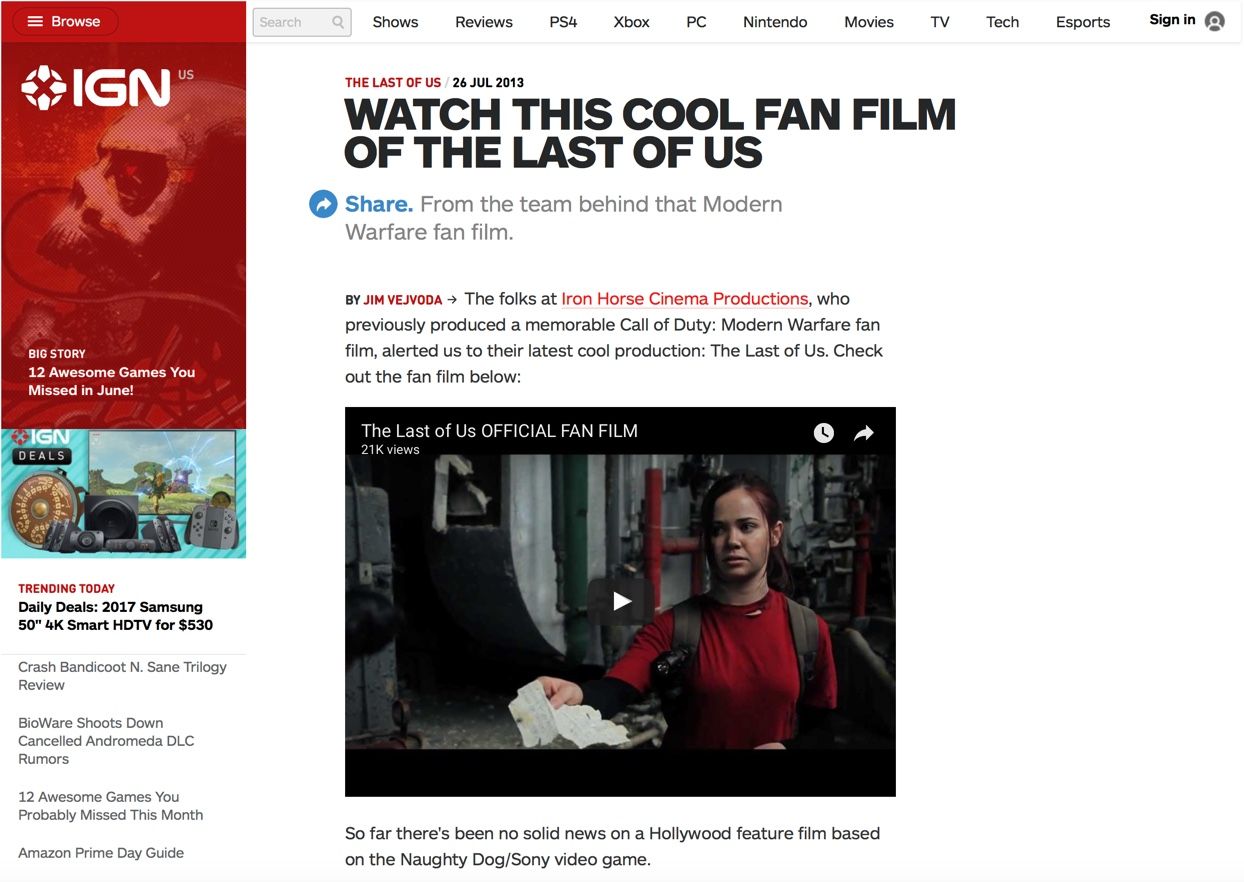
Task: Open Crash Bandicoot N. Sane Trilogy Review
Action: [x=122, y=676]
